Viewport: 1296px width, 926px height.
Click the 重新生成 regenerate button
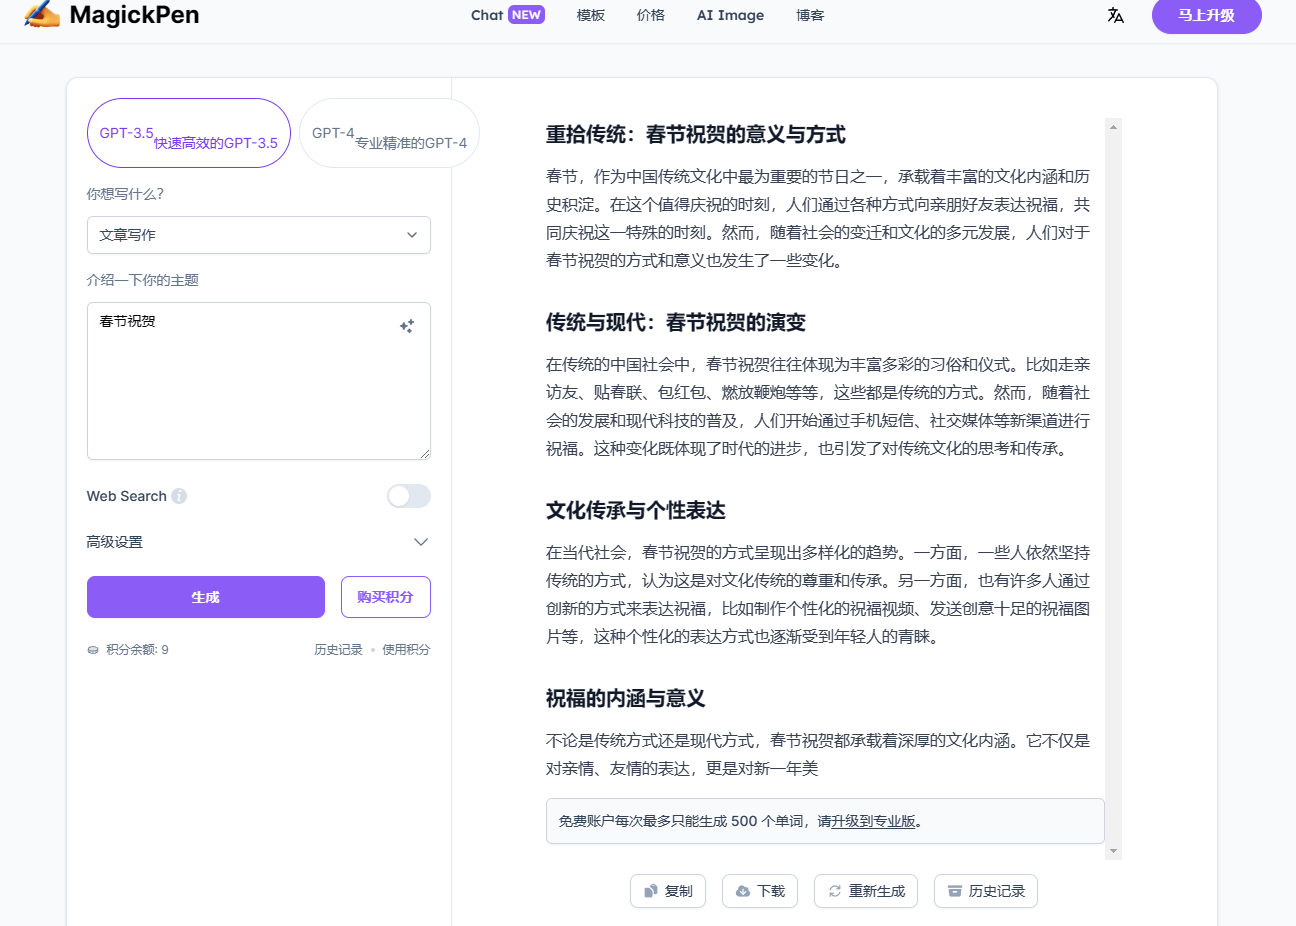point(866,891)
